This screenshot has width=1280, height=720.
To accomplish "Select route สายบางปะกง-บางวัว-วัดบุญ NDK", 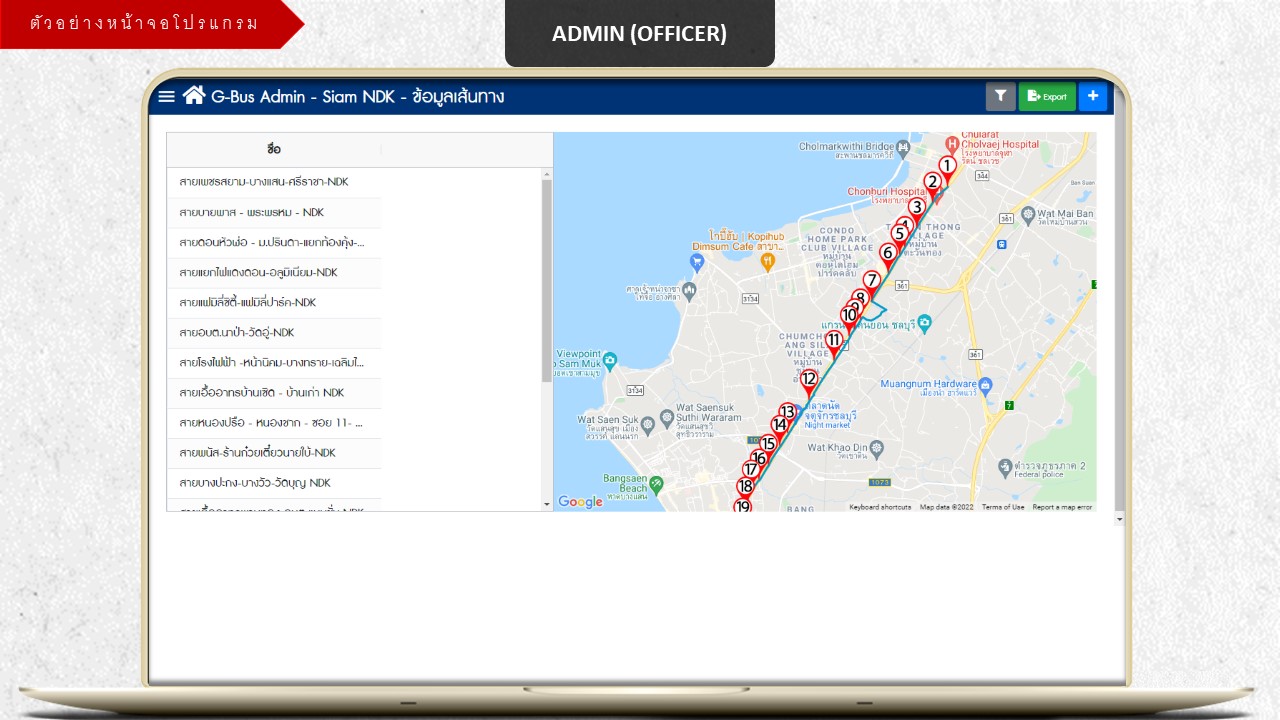I will point(274,482).
